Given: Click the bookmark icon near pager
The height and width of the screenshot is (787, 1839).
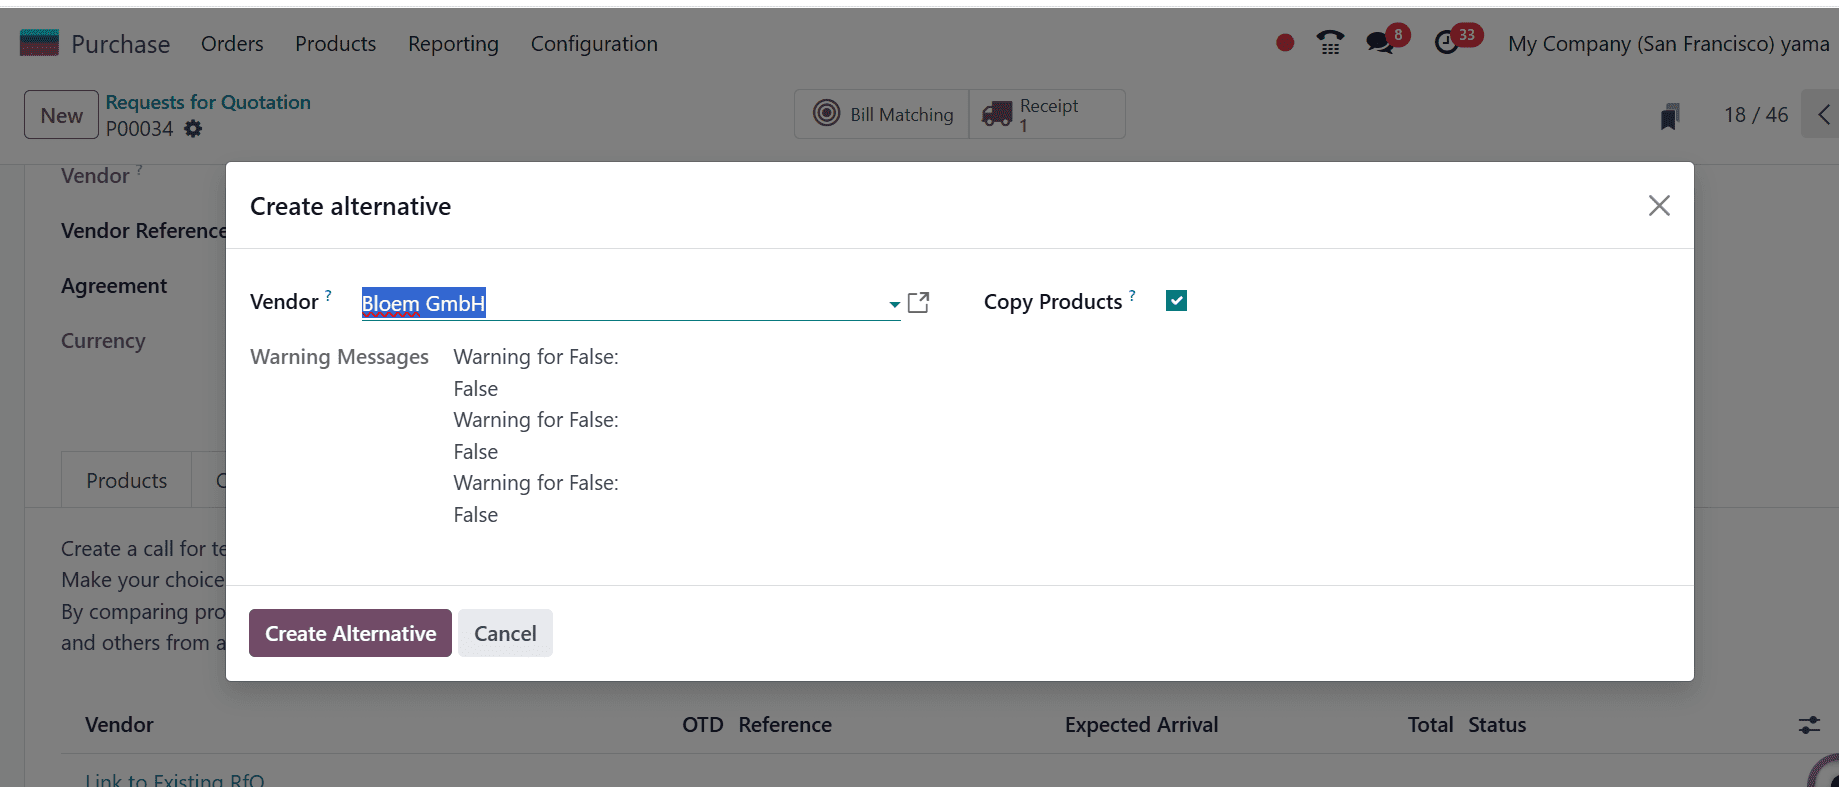Looking at the screenshot, I should click(1669, 116).
